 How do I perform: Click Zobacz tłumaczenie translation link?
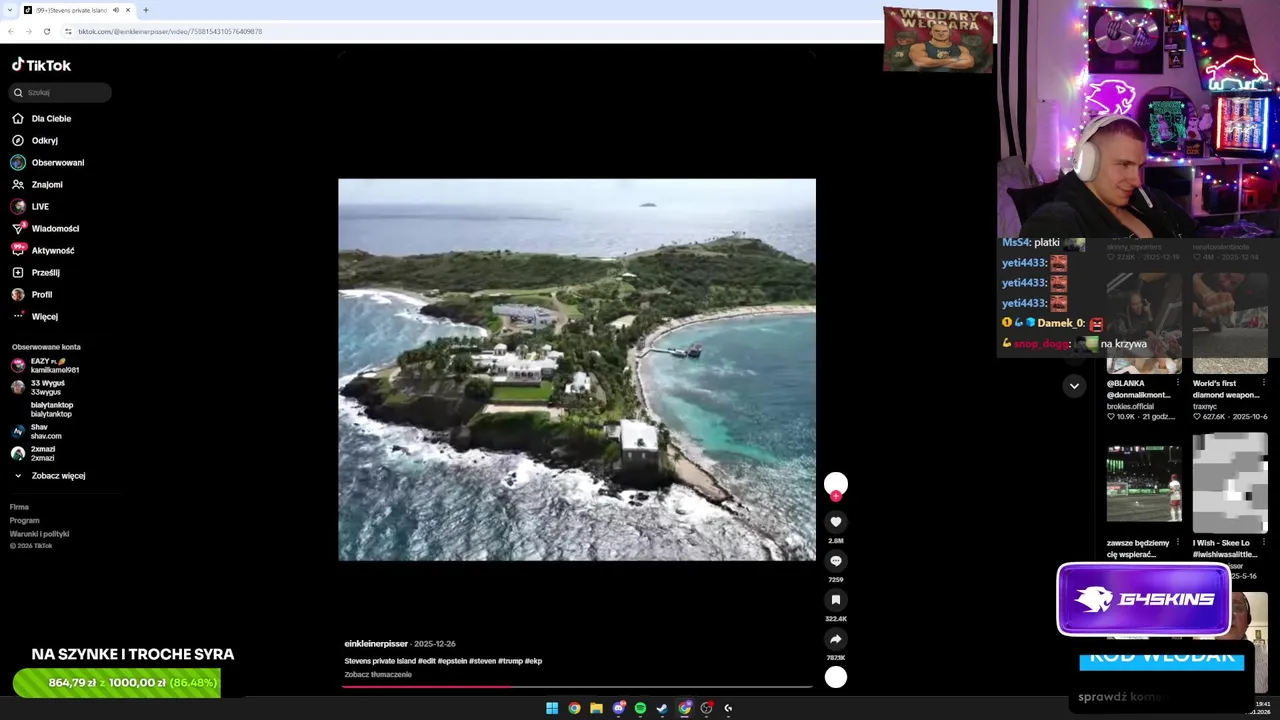click(378, 675)
